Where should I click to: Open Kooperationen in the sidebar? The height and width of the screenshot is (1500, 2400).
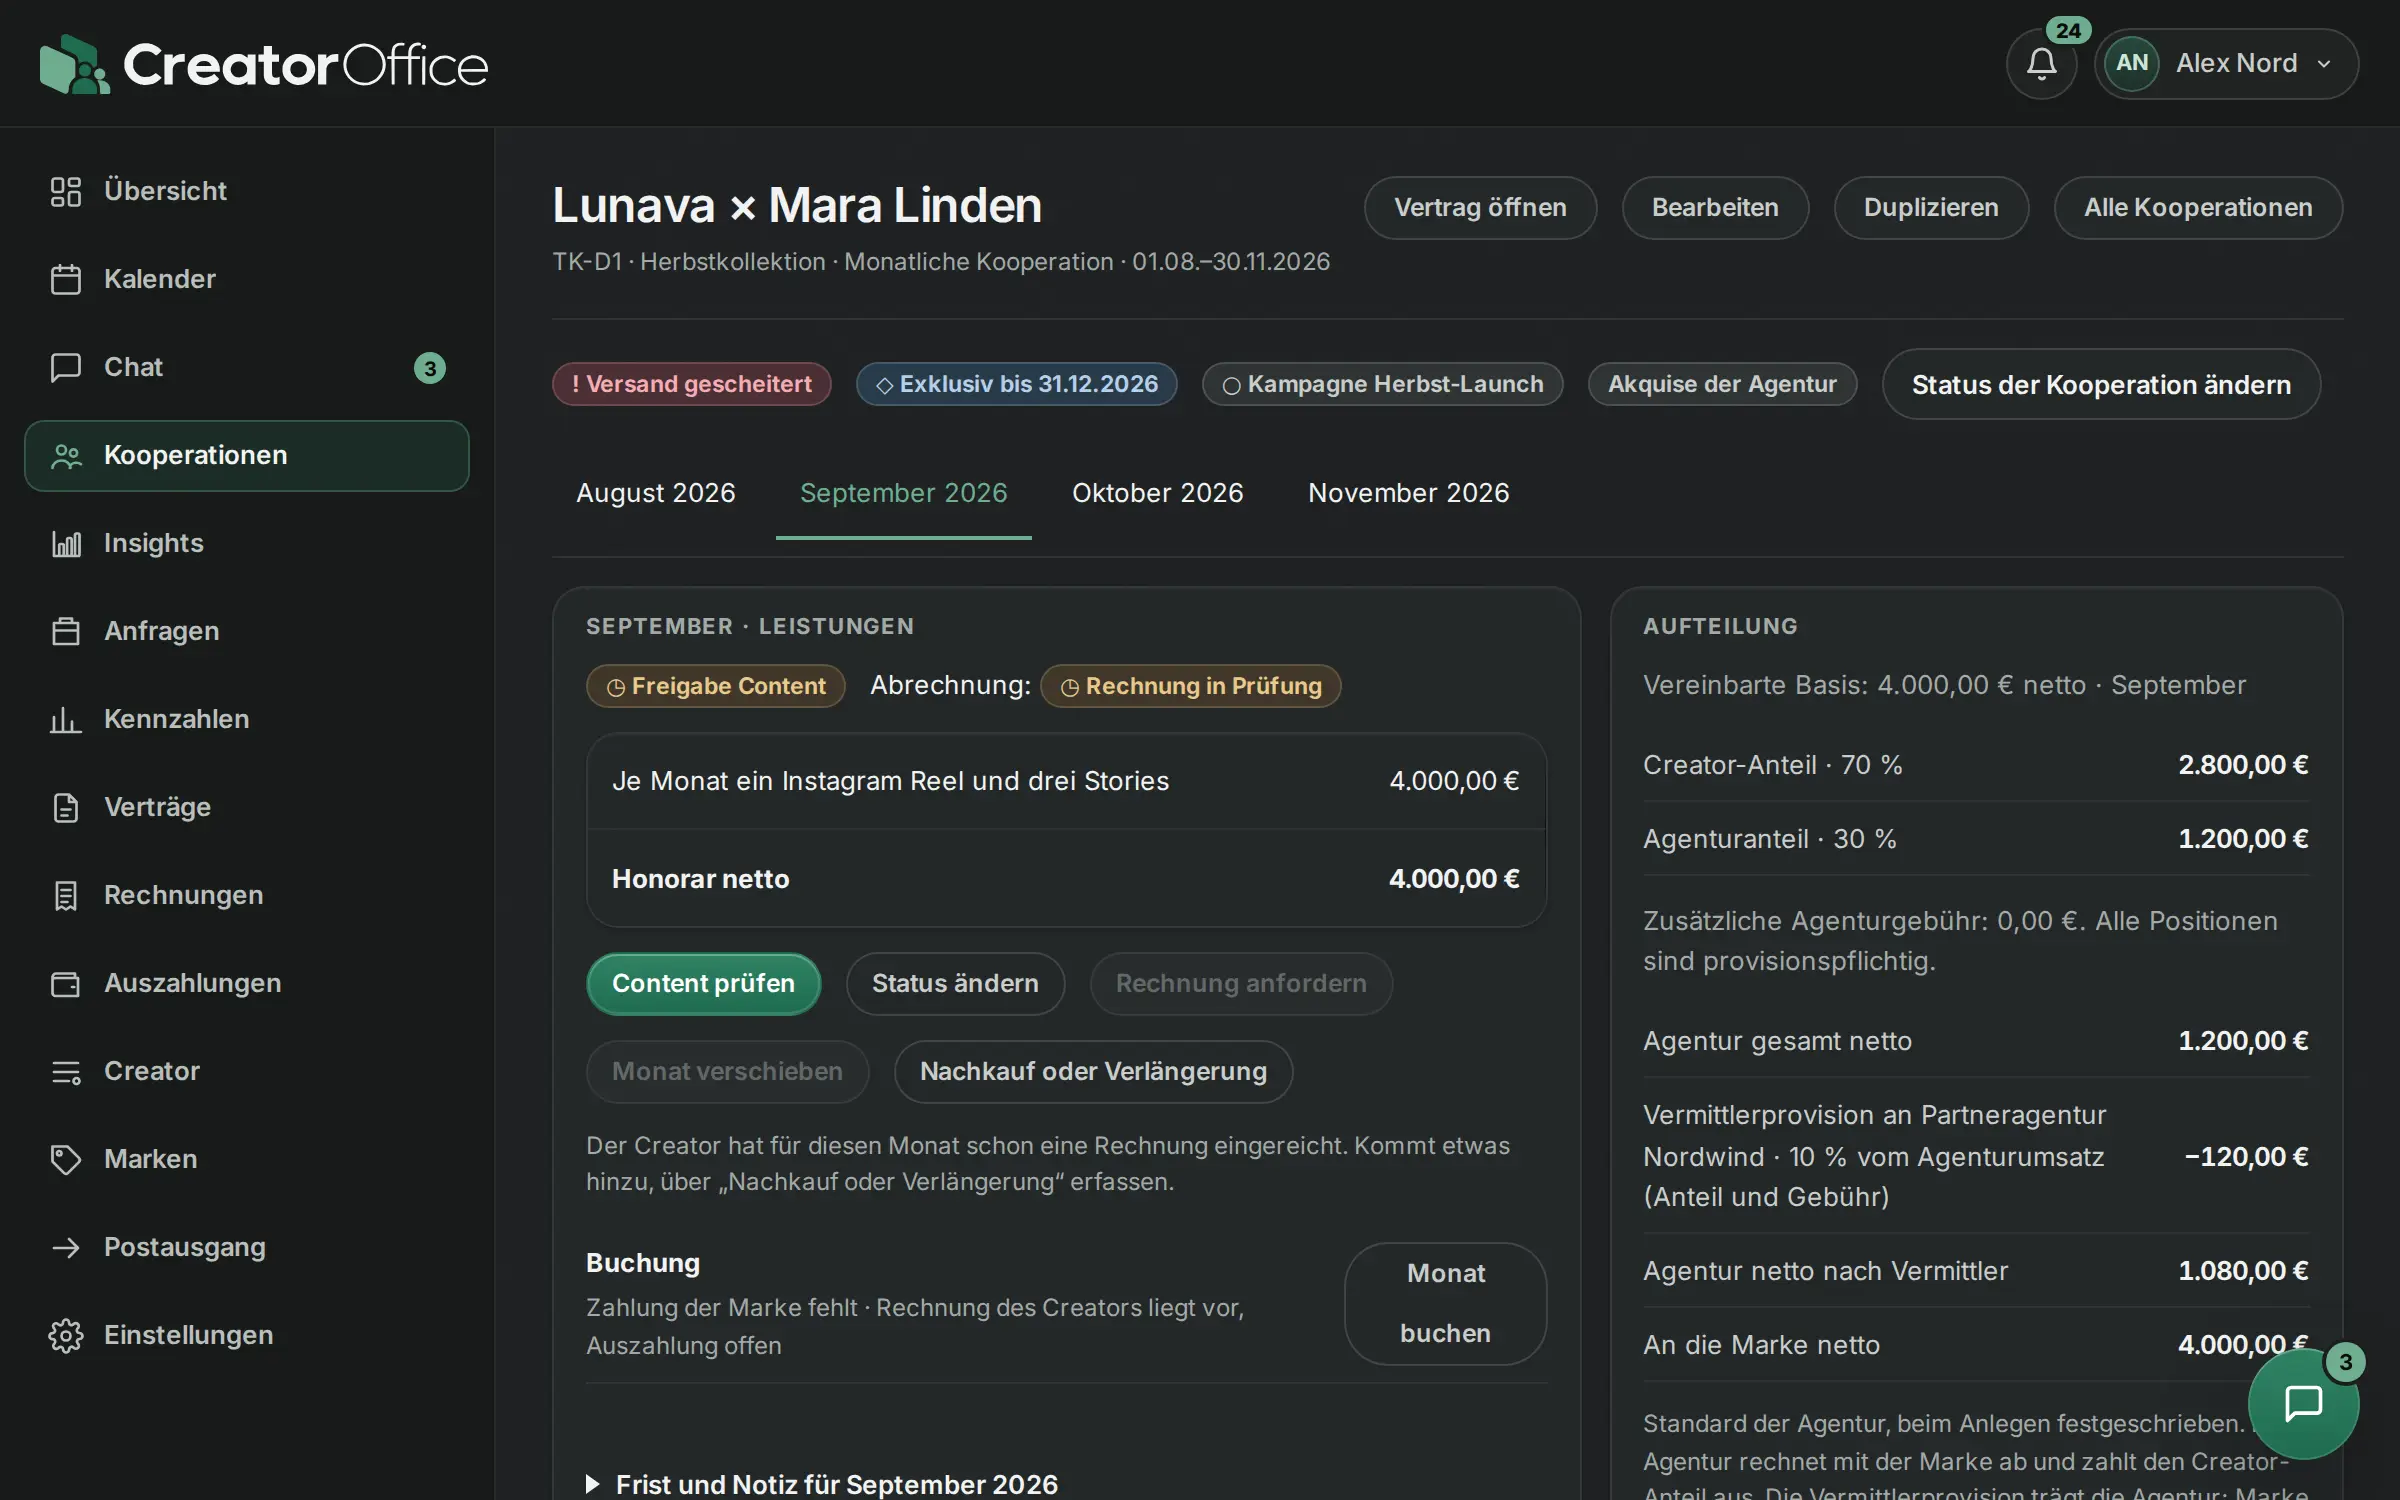(247, 456)
